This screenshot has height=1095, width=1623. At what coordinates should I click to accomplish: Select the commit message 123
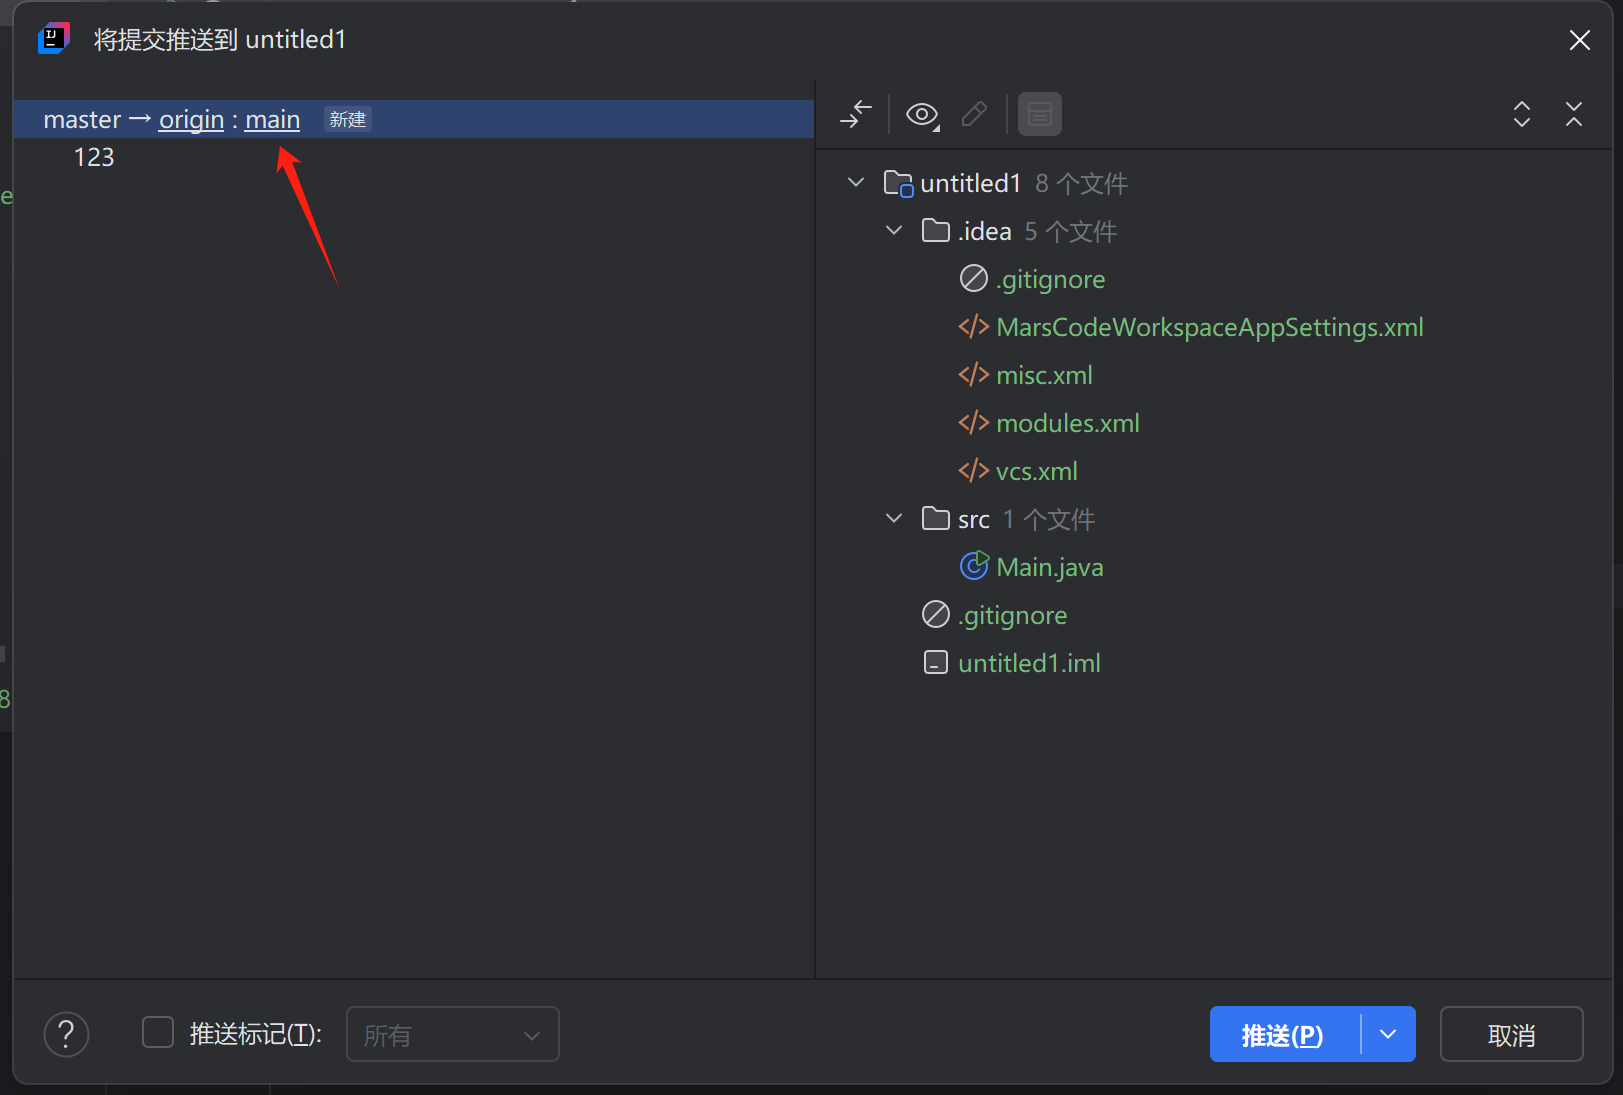point(94,156)
